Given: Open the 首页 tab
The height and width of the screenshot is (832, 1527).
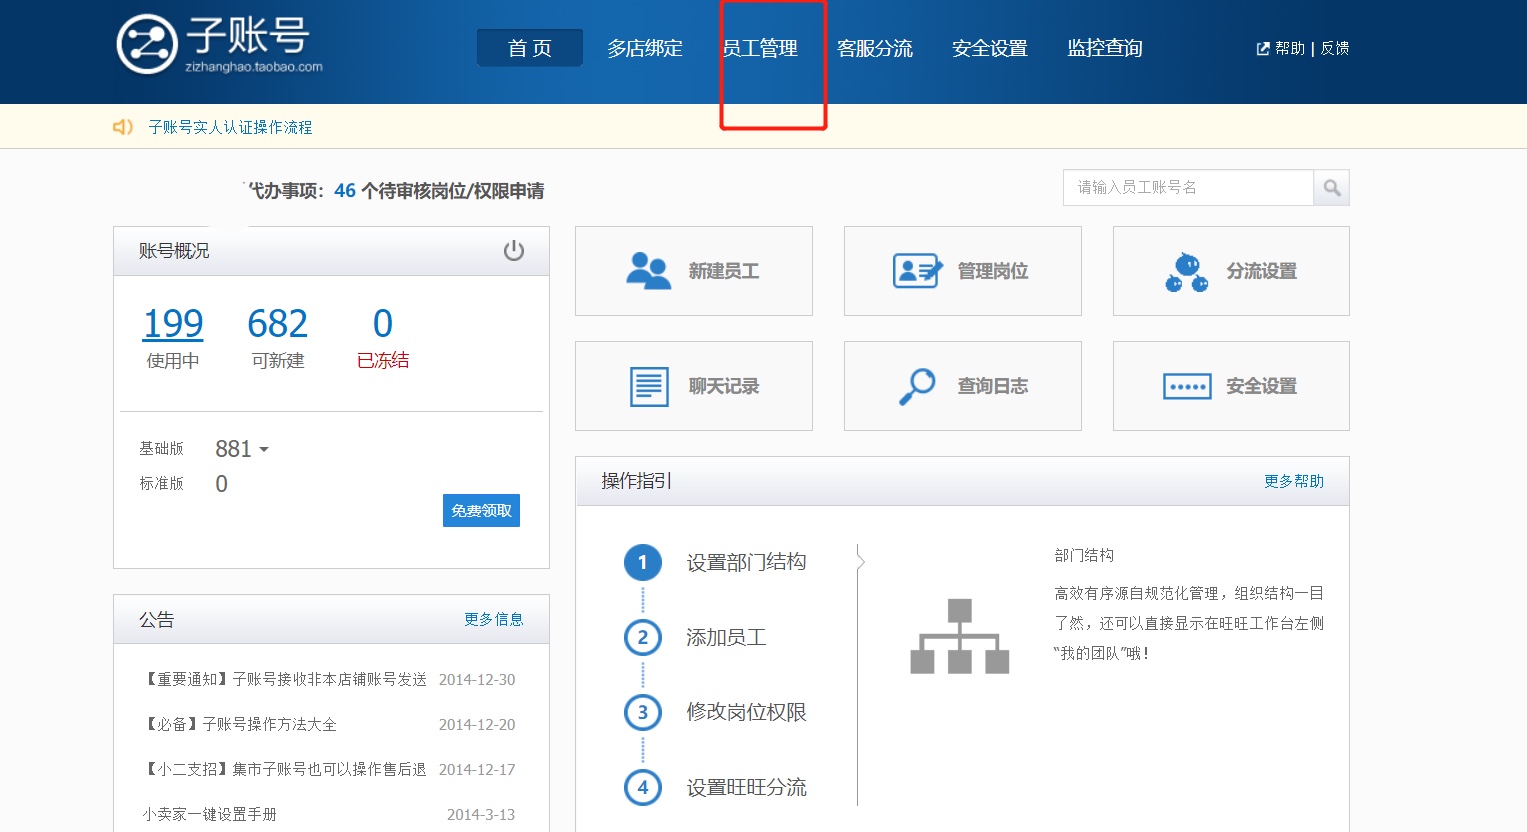Looking at the screenshot, I should 530,48.
